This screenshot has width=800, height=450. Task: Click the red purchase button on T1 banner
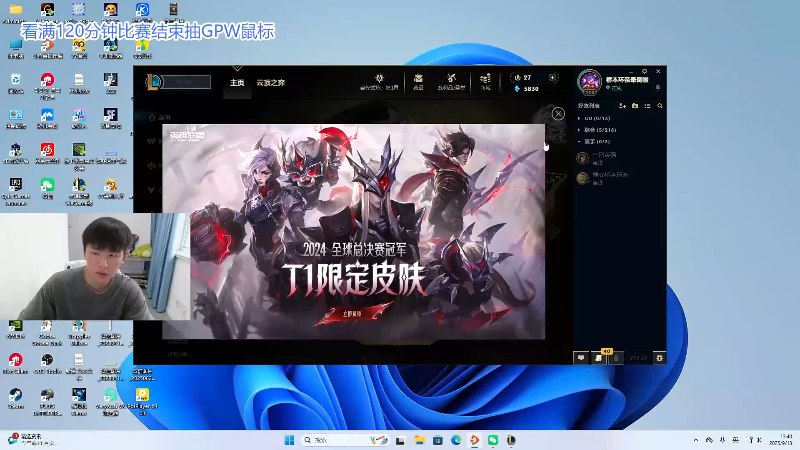[352, 313]
